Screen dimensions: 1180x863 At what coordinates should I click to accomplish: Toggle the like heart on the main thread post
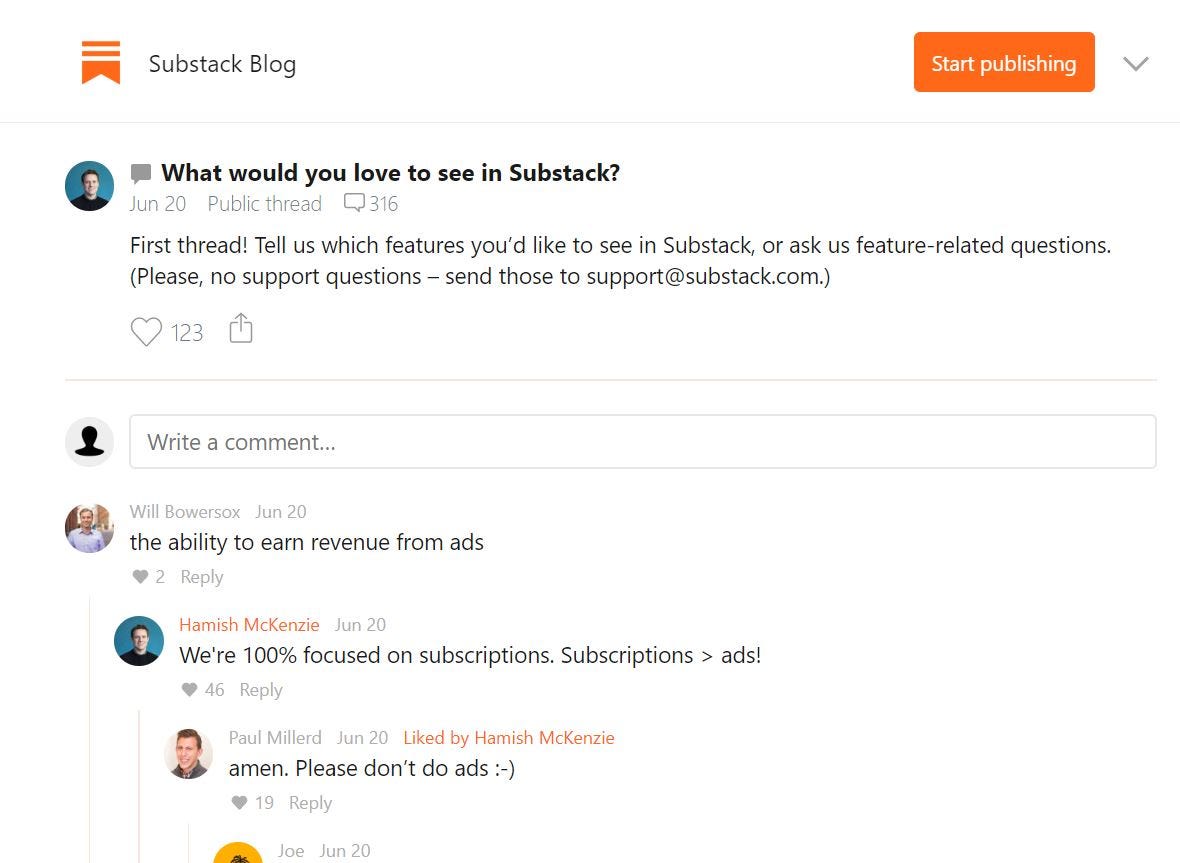(x=146, y=330)
